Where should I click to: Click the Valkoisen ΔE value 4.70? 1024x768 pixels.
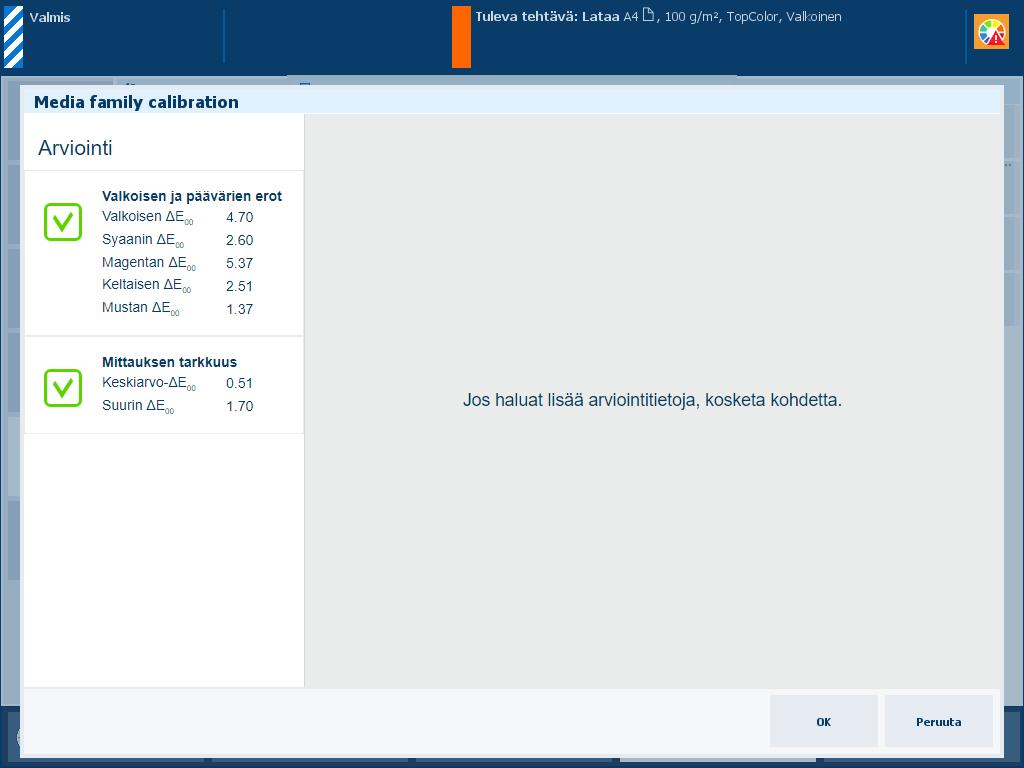click(x=239, y=217)
